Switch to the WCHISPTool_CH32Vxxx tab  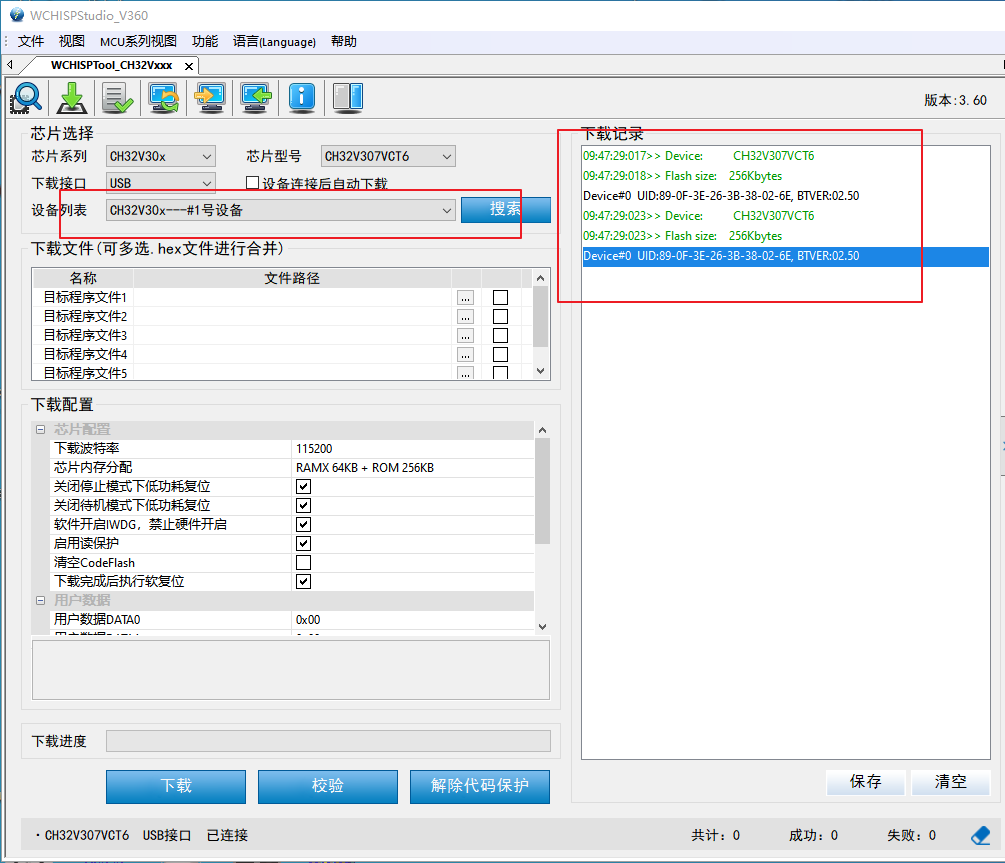point(110,63)
